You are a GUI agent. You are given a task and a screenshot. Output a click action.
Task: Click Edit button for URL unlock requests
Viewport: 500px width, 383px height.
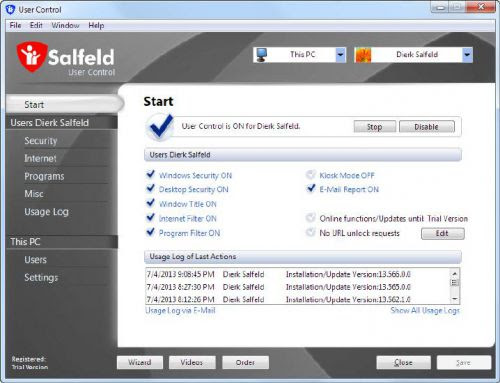(442, 233)
